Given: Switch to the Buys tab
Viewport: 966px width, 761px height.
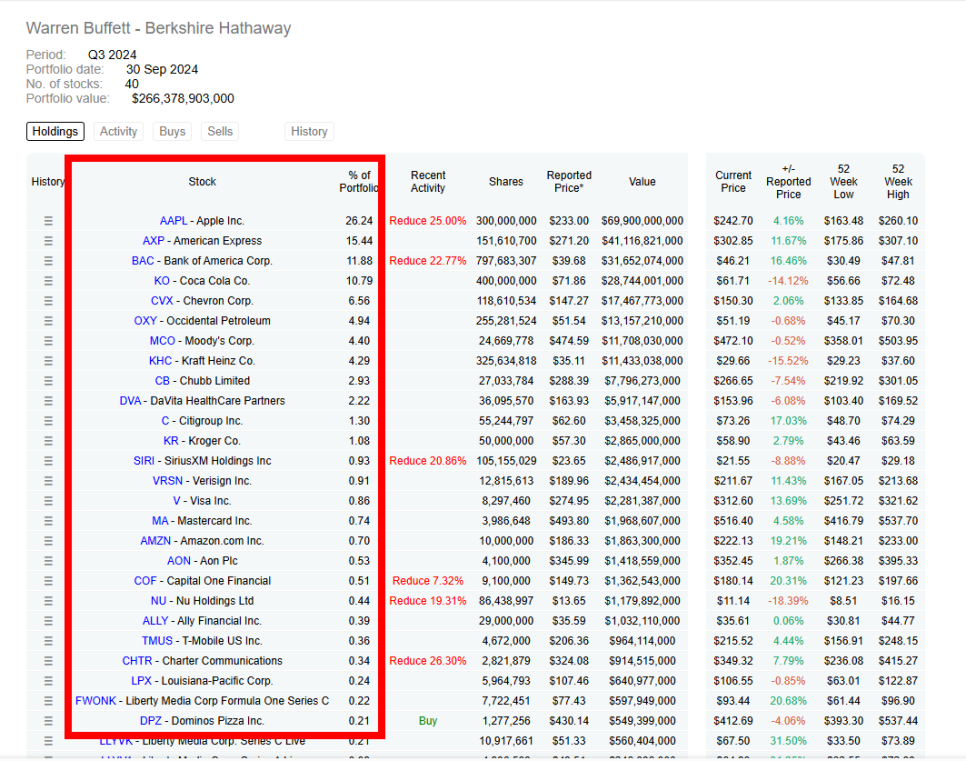Looking at the screenshot, I should point(172,131).
